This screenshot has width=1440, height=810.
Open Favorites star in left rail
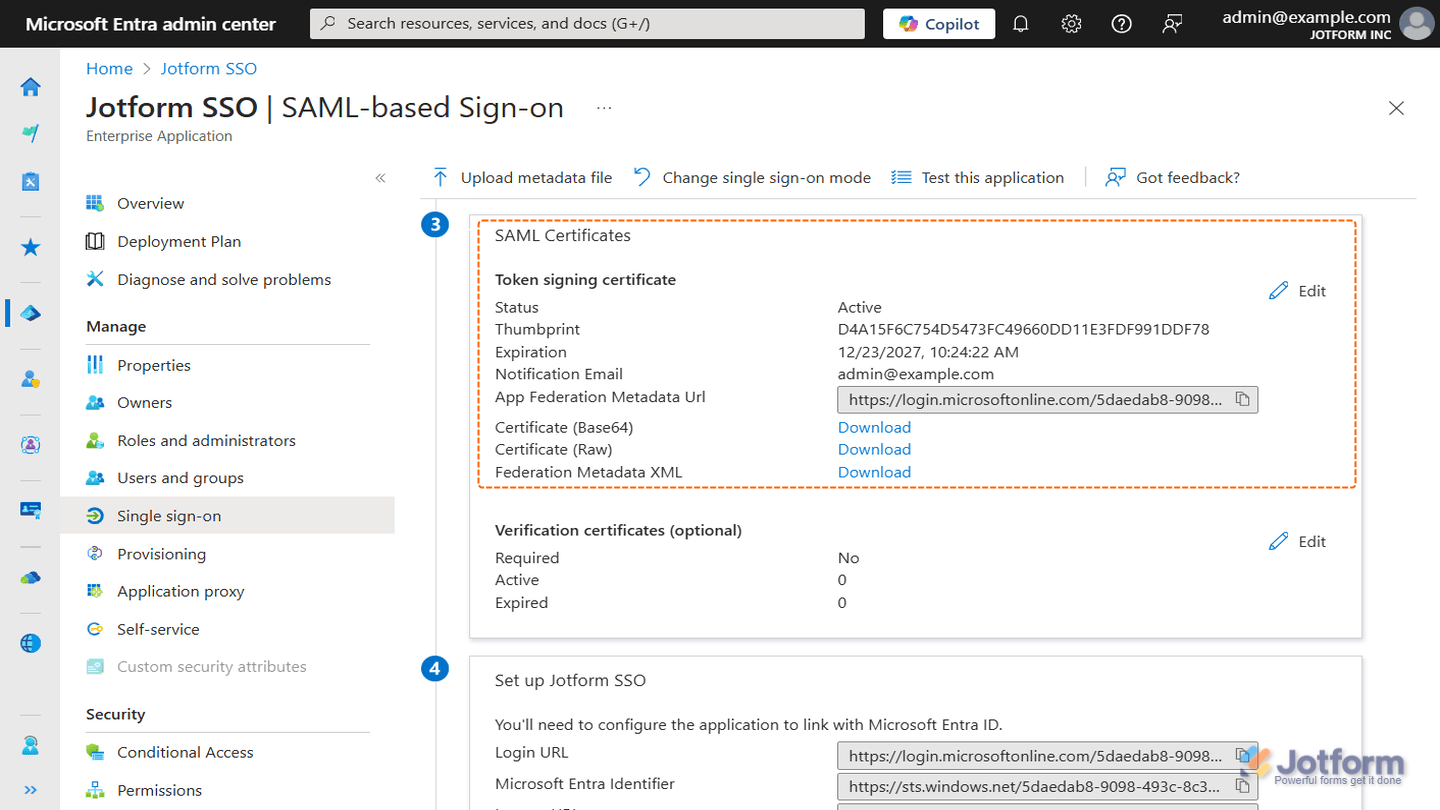click(31, 247)
